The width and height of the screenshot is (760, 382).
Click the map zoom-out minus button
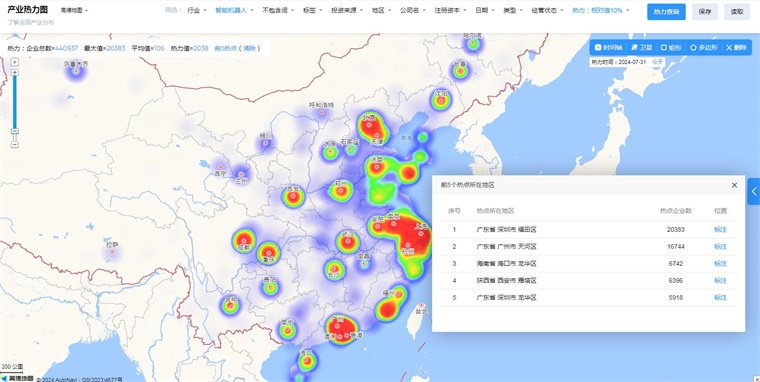15,145
